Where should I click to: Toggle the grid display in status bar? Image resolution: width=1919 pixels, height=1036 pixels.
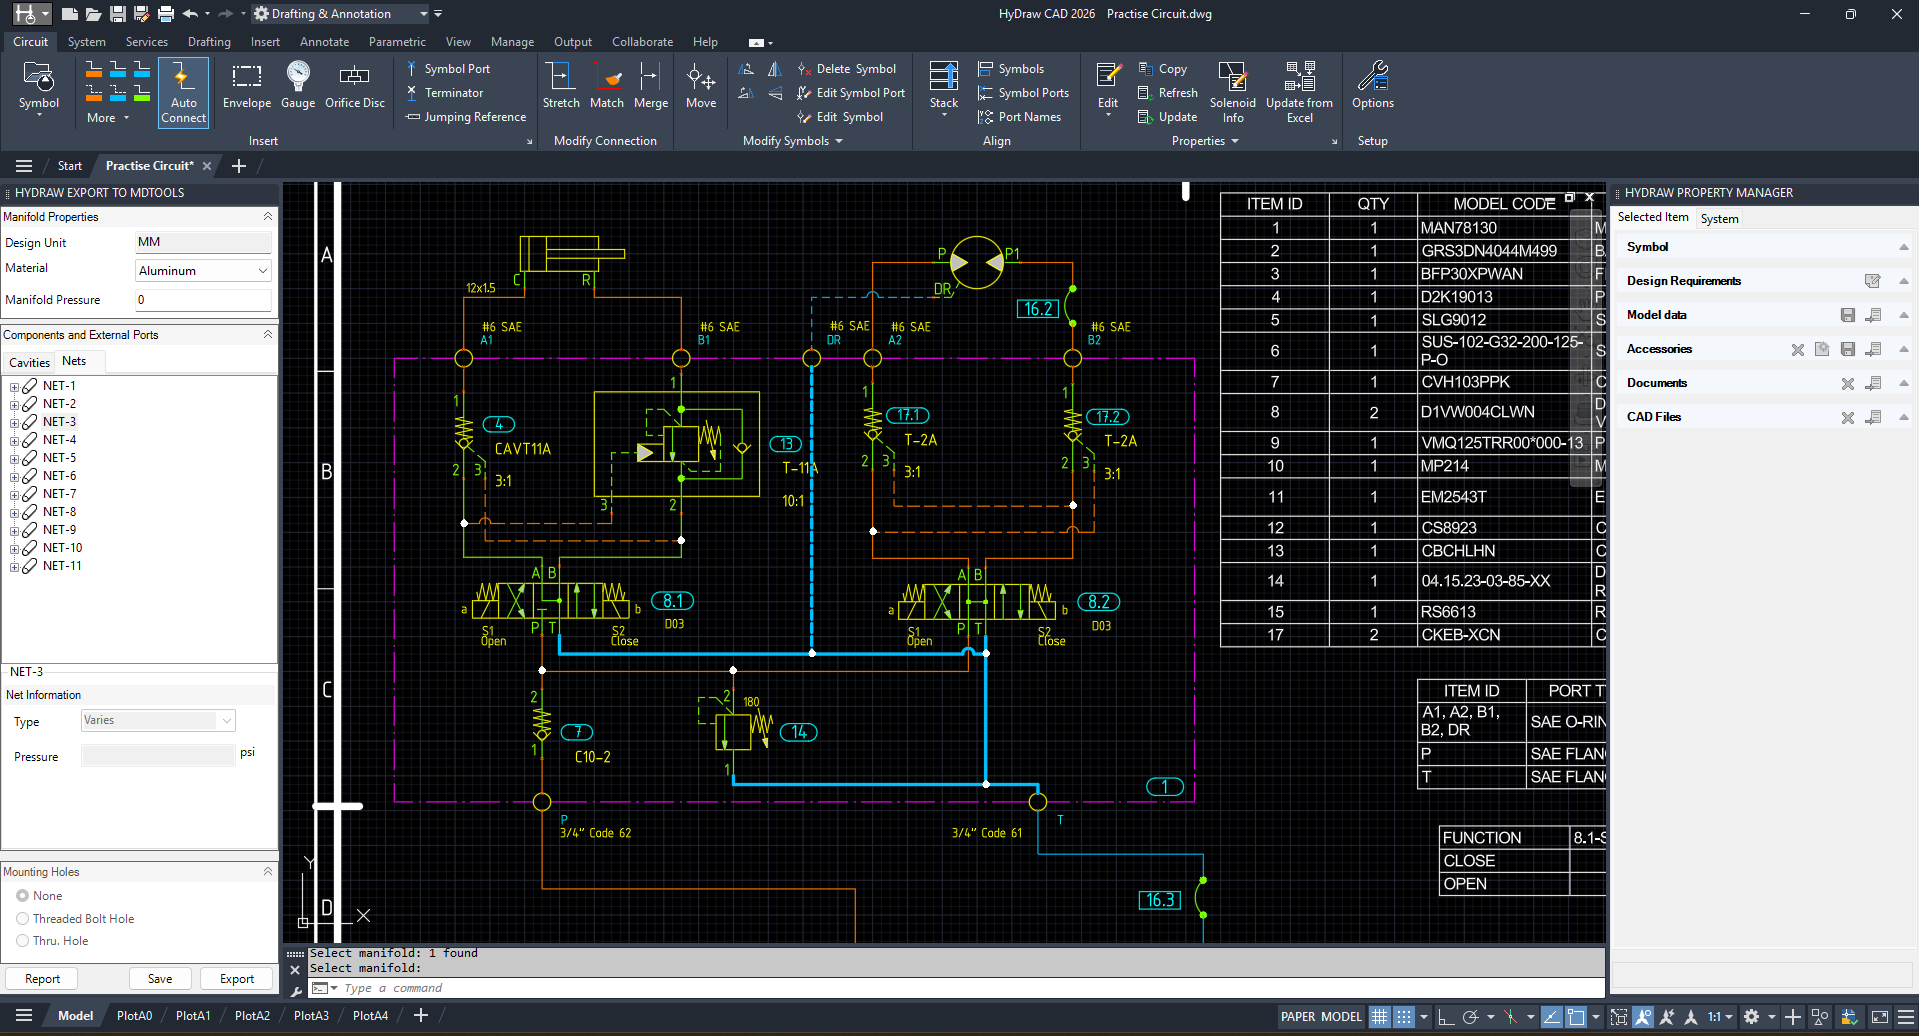[x=1379, y=1016]
